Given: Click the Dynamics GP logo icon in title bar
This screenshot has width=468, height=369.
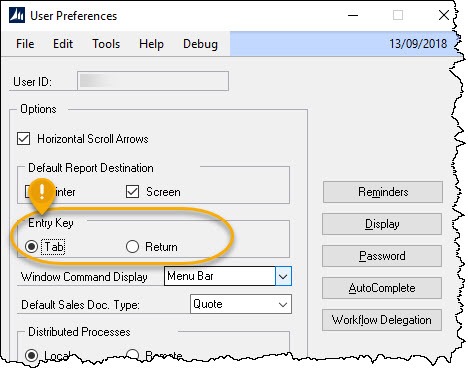Looking at the screenshot, I should click(17, 15).
